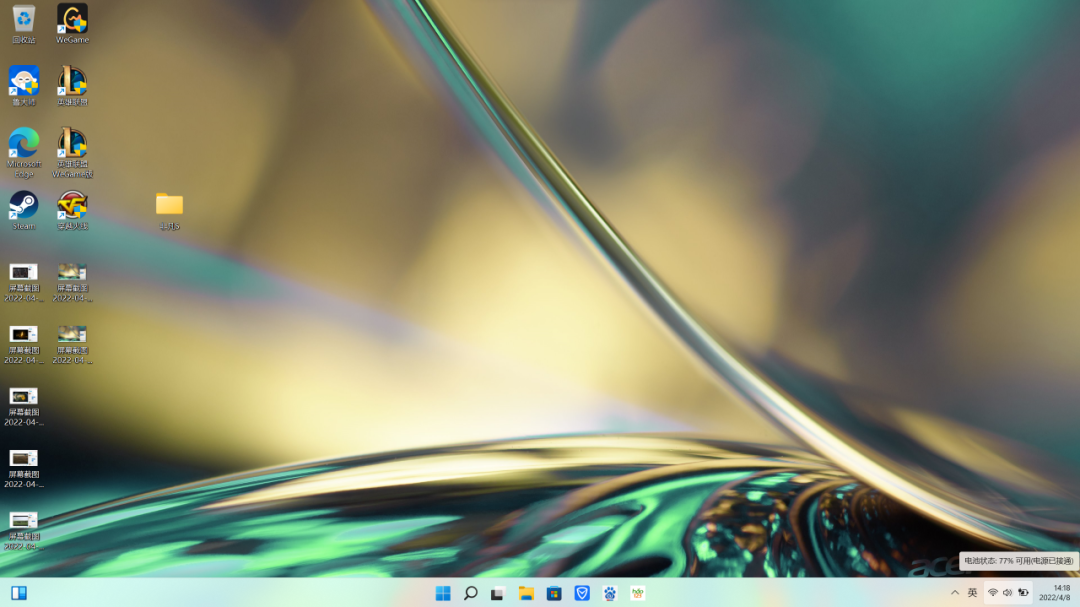Open Wi-Fi network quick settings icon

(x=993, y=593)
